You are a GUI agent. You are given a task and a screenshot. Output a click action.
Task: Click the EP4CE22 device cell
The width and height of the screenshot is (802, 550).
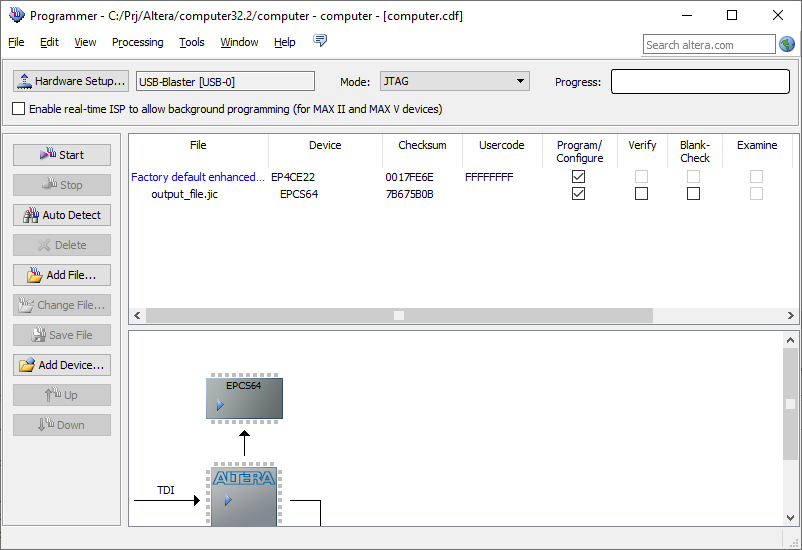coord(293,177)
